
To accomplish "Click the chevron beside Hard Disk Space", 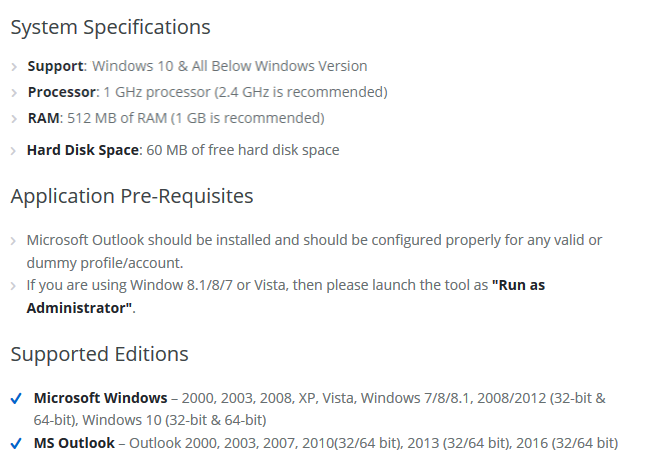I will click(x=15, y=151).
